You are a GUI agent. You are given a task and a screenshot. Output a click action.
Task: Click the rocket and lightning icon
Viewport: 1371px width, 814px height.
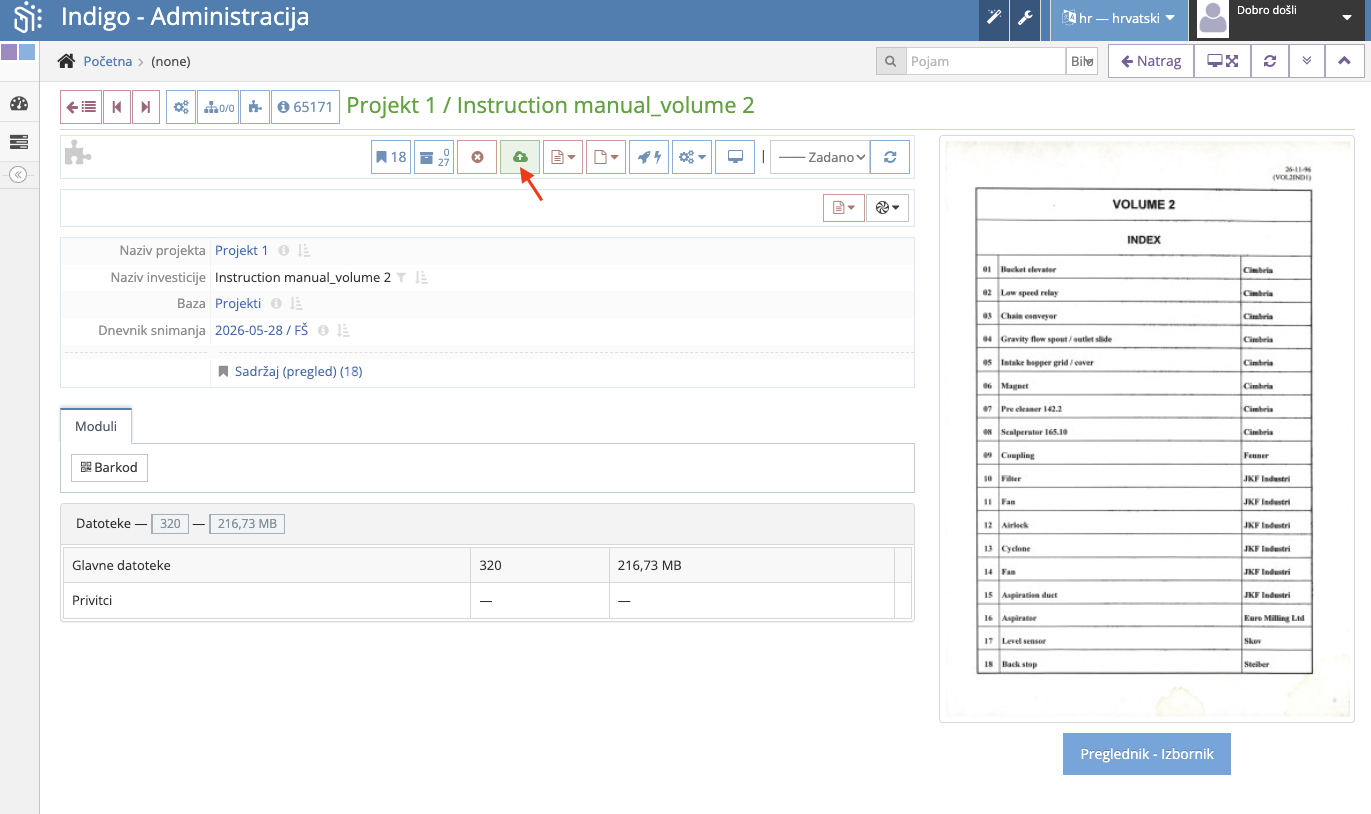pyautogui.click(x=649, y=157)
